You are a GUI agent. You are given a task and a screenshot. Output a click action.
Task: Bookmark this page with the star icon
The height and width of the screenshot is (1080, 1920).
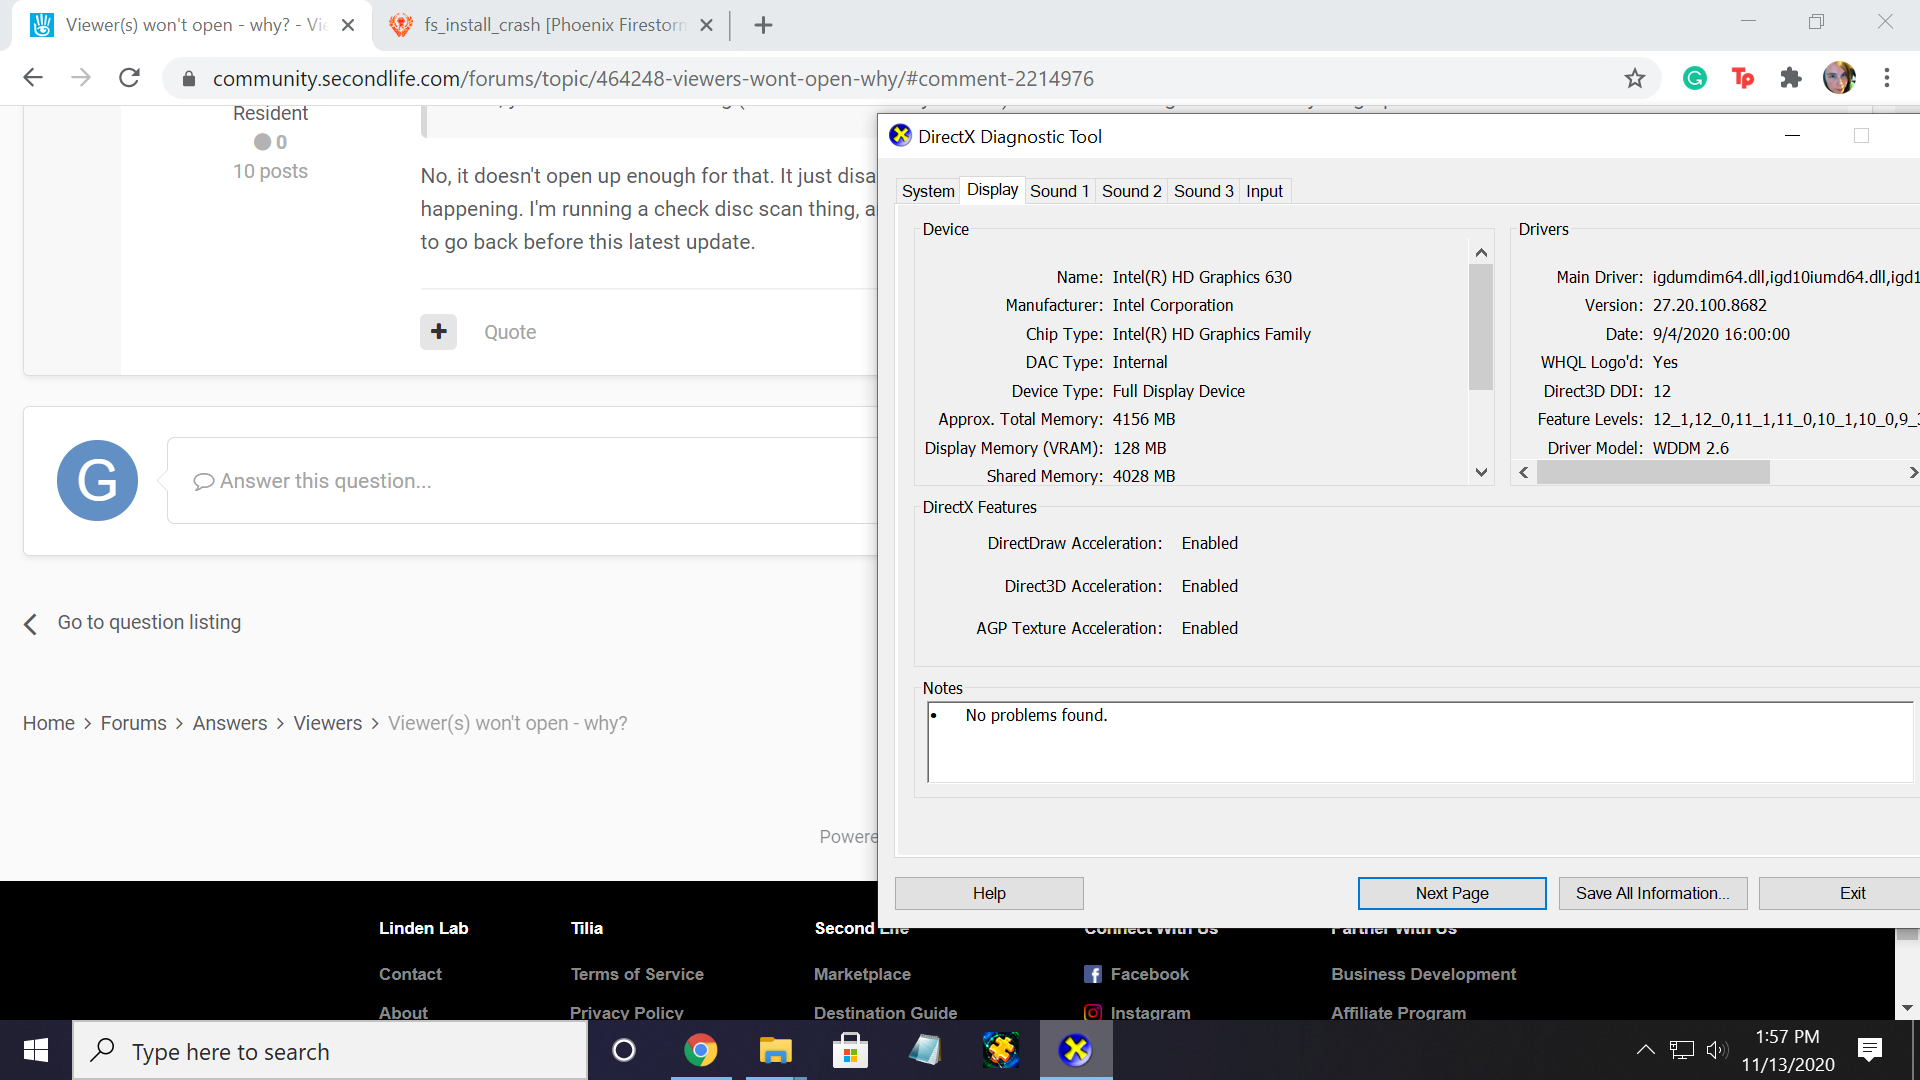1635,78
